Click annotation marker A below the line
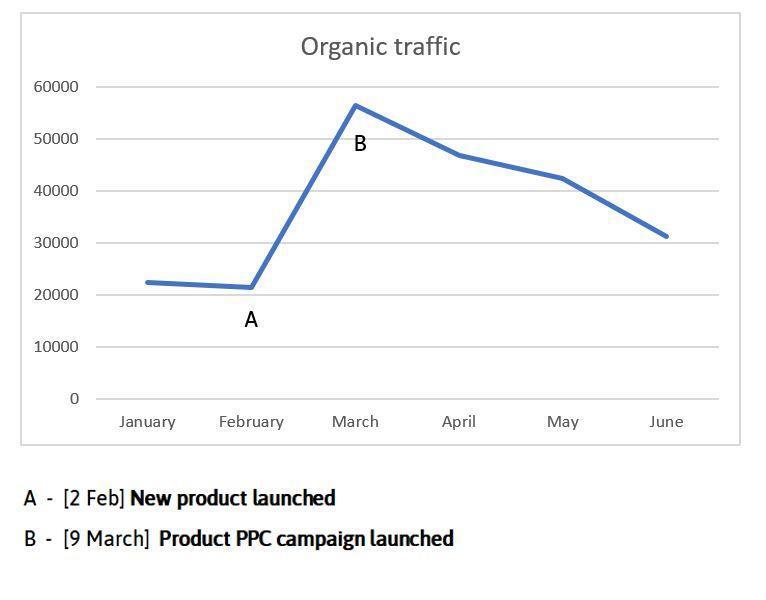Viewport: 766px width, 600px height. coord(251,320)
